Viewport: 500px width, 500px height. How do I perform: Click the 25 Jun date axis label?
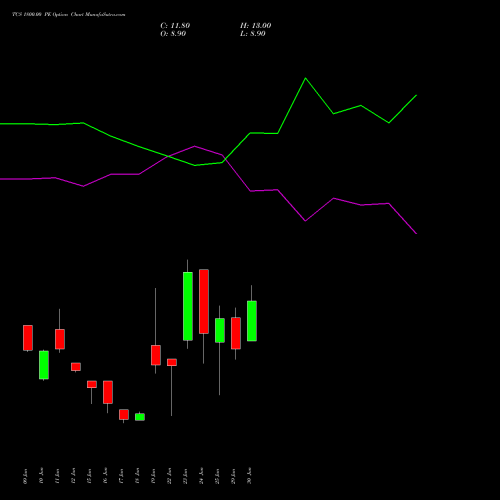[218, 476]
